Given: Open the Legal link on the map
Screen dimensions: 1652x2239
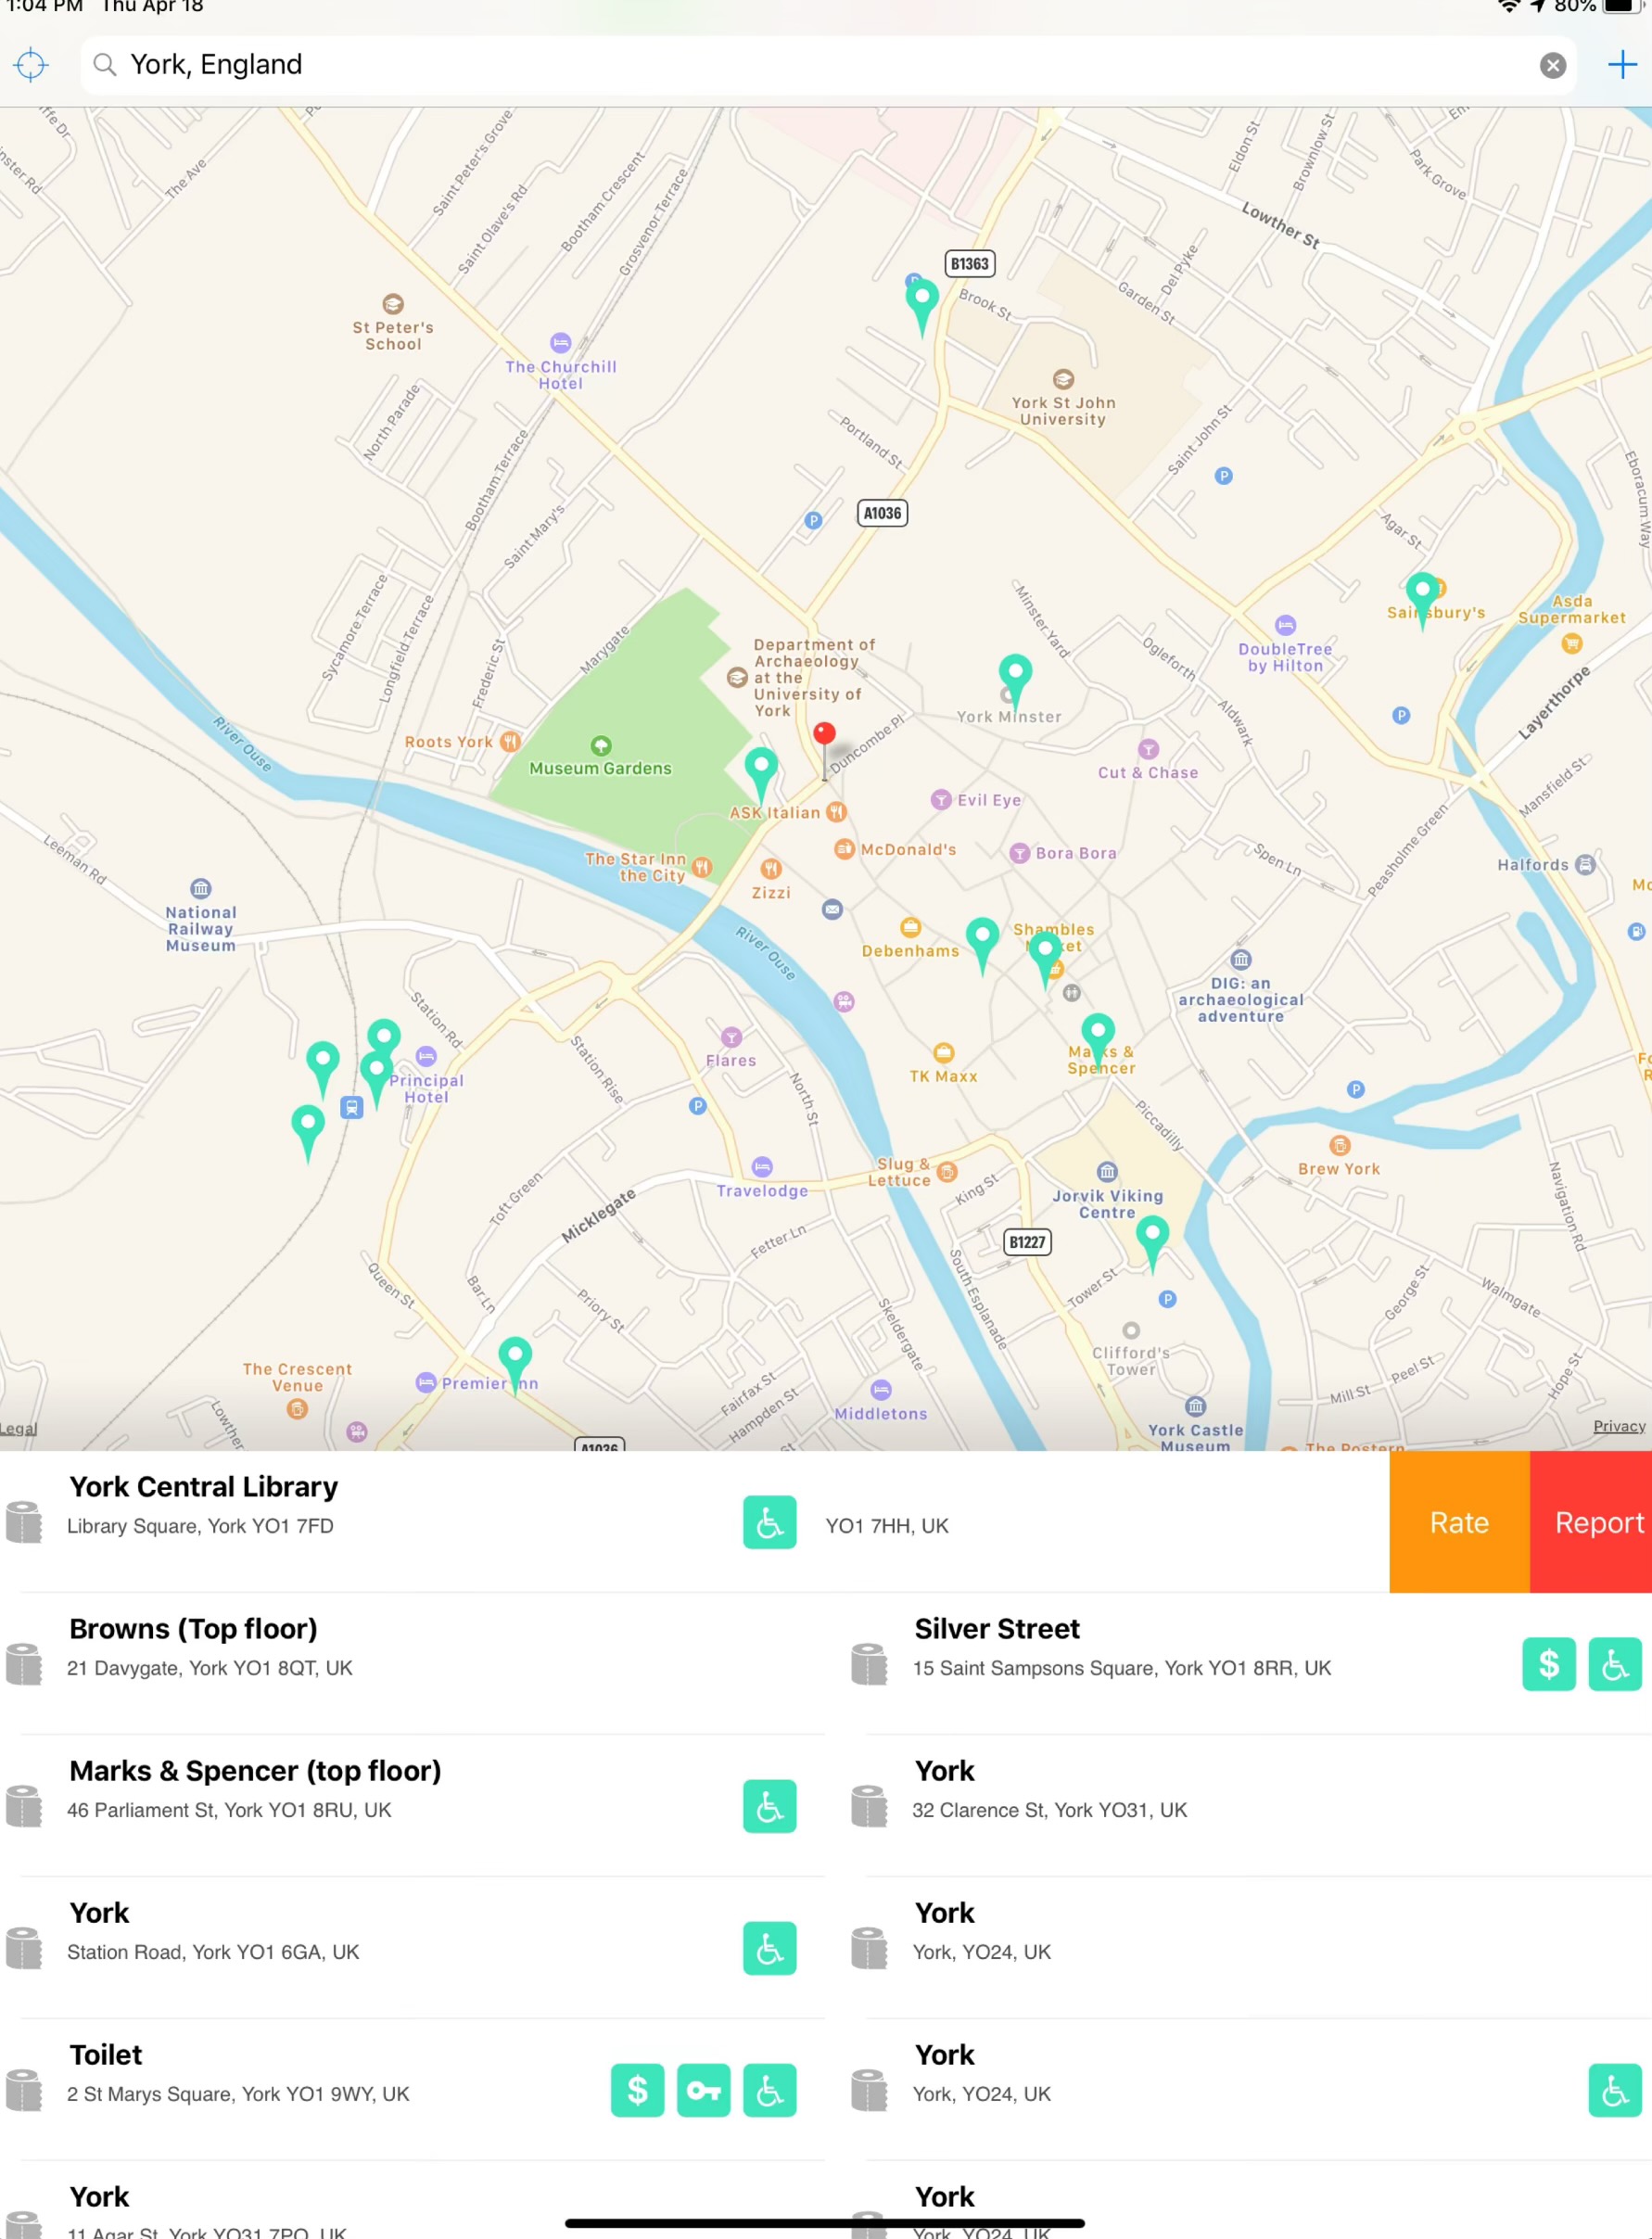Looking at the screenshot, I should pos(18,1427).
